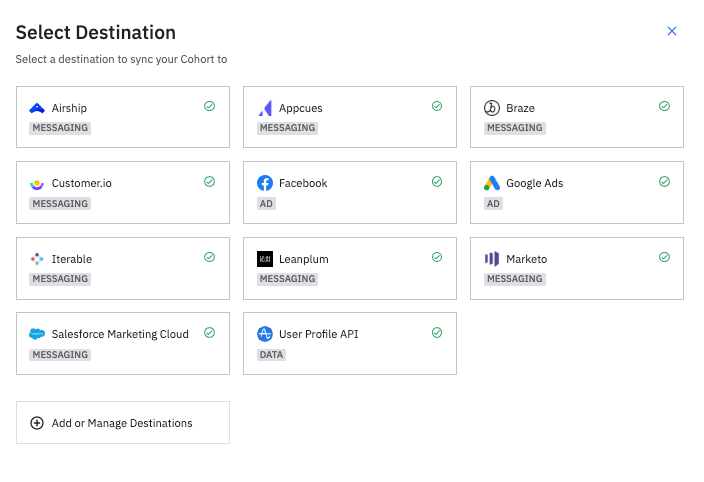
Task: Click the Appcues logo icon
Action: coord(265,108)
